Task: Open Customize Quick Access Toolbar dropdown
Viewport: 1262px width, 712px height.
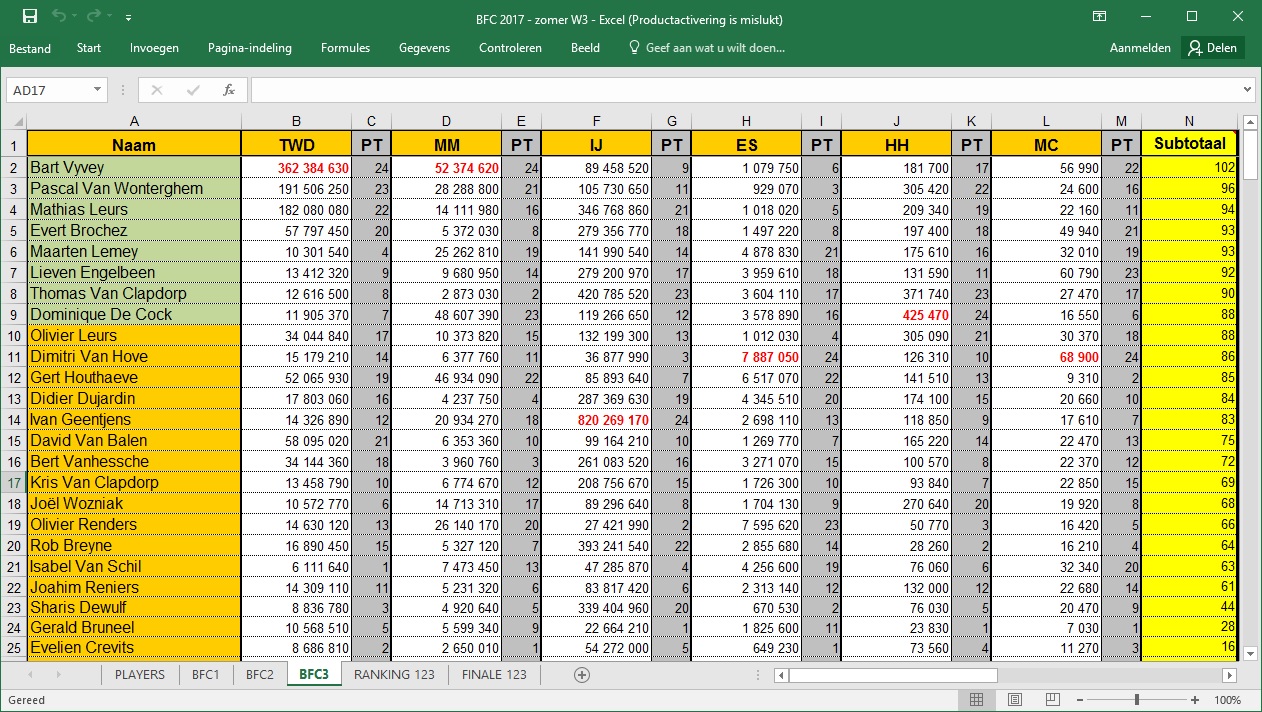Action: [129, 18]
